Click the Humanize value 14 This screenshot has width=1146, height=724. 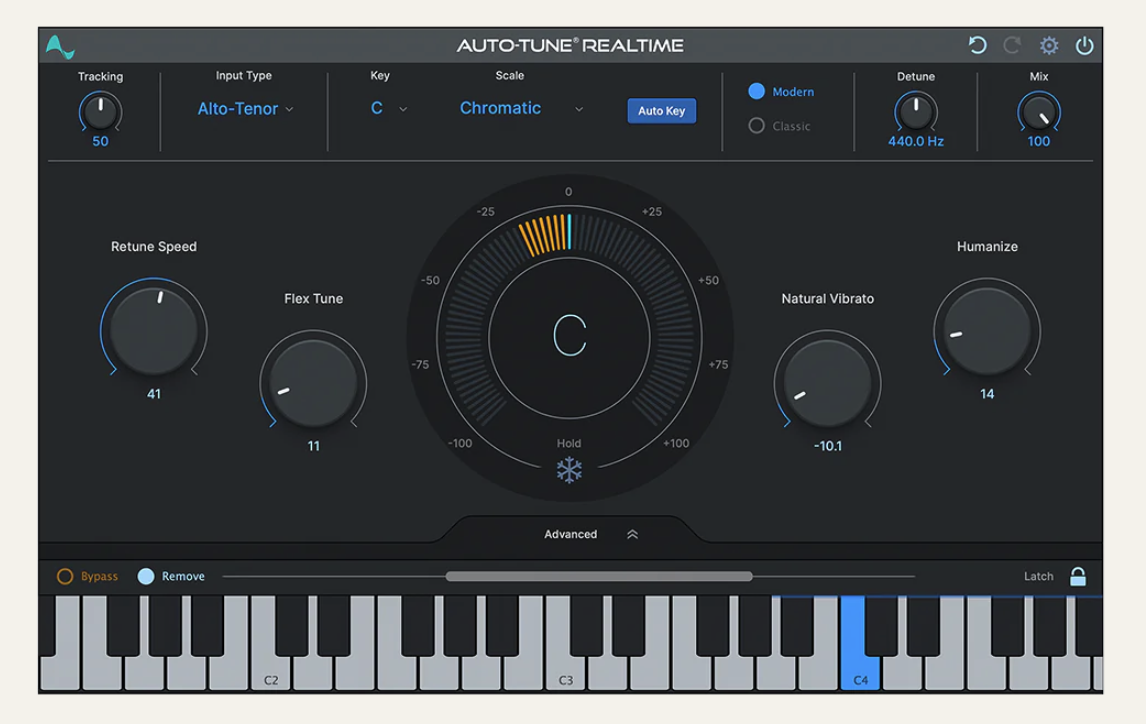987,395
